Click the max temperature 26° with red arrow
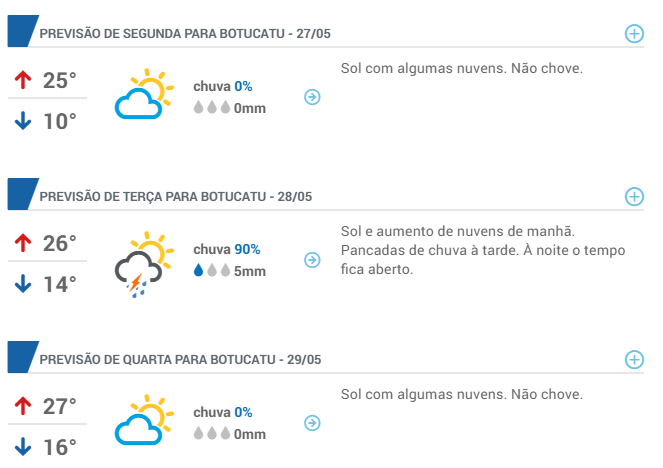 (x=46, y=243)
